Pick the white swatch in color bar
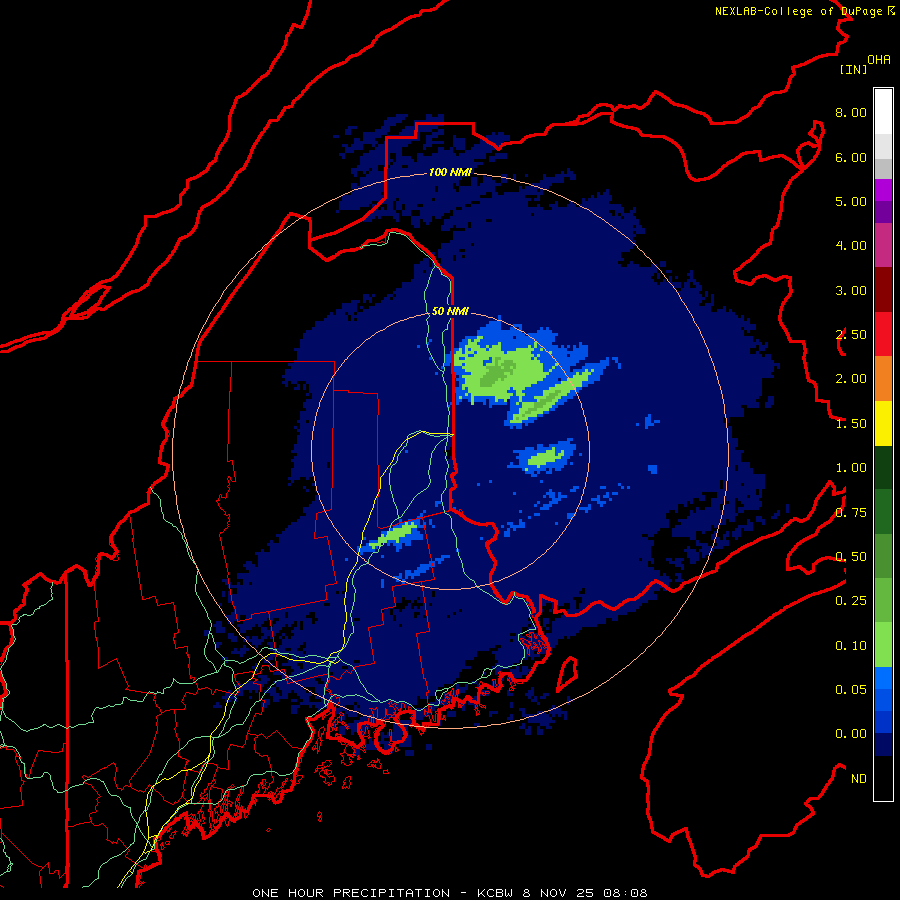Image resolution: width=900 pixels, height=900 pixels. 883,112
